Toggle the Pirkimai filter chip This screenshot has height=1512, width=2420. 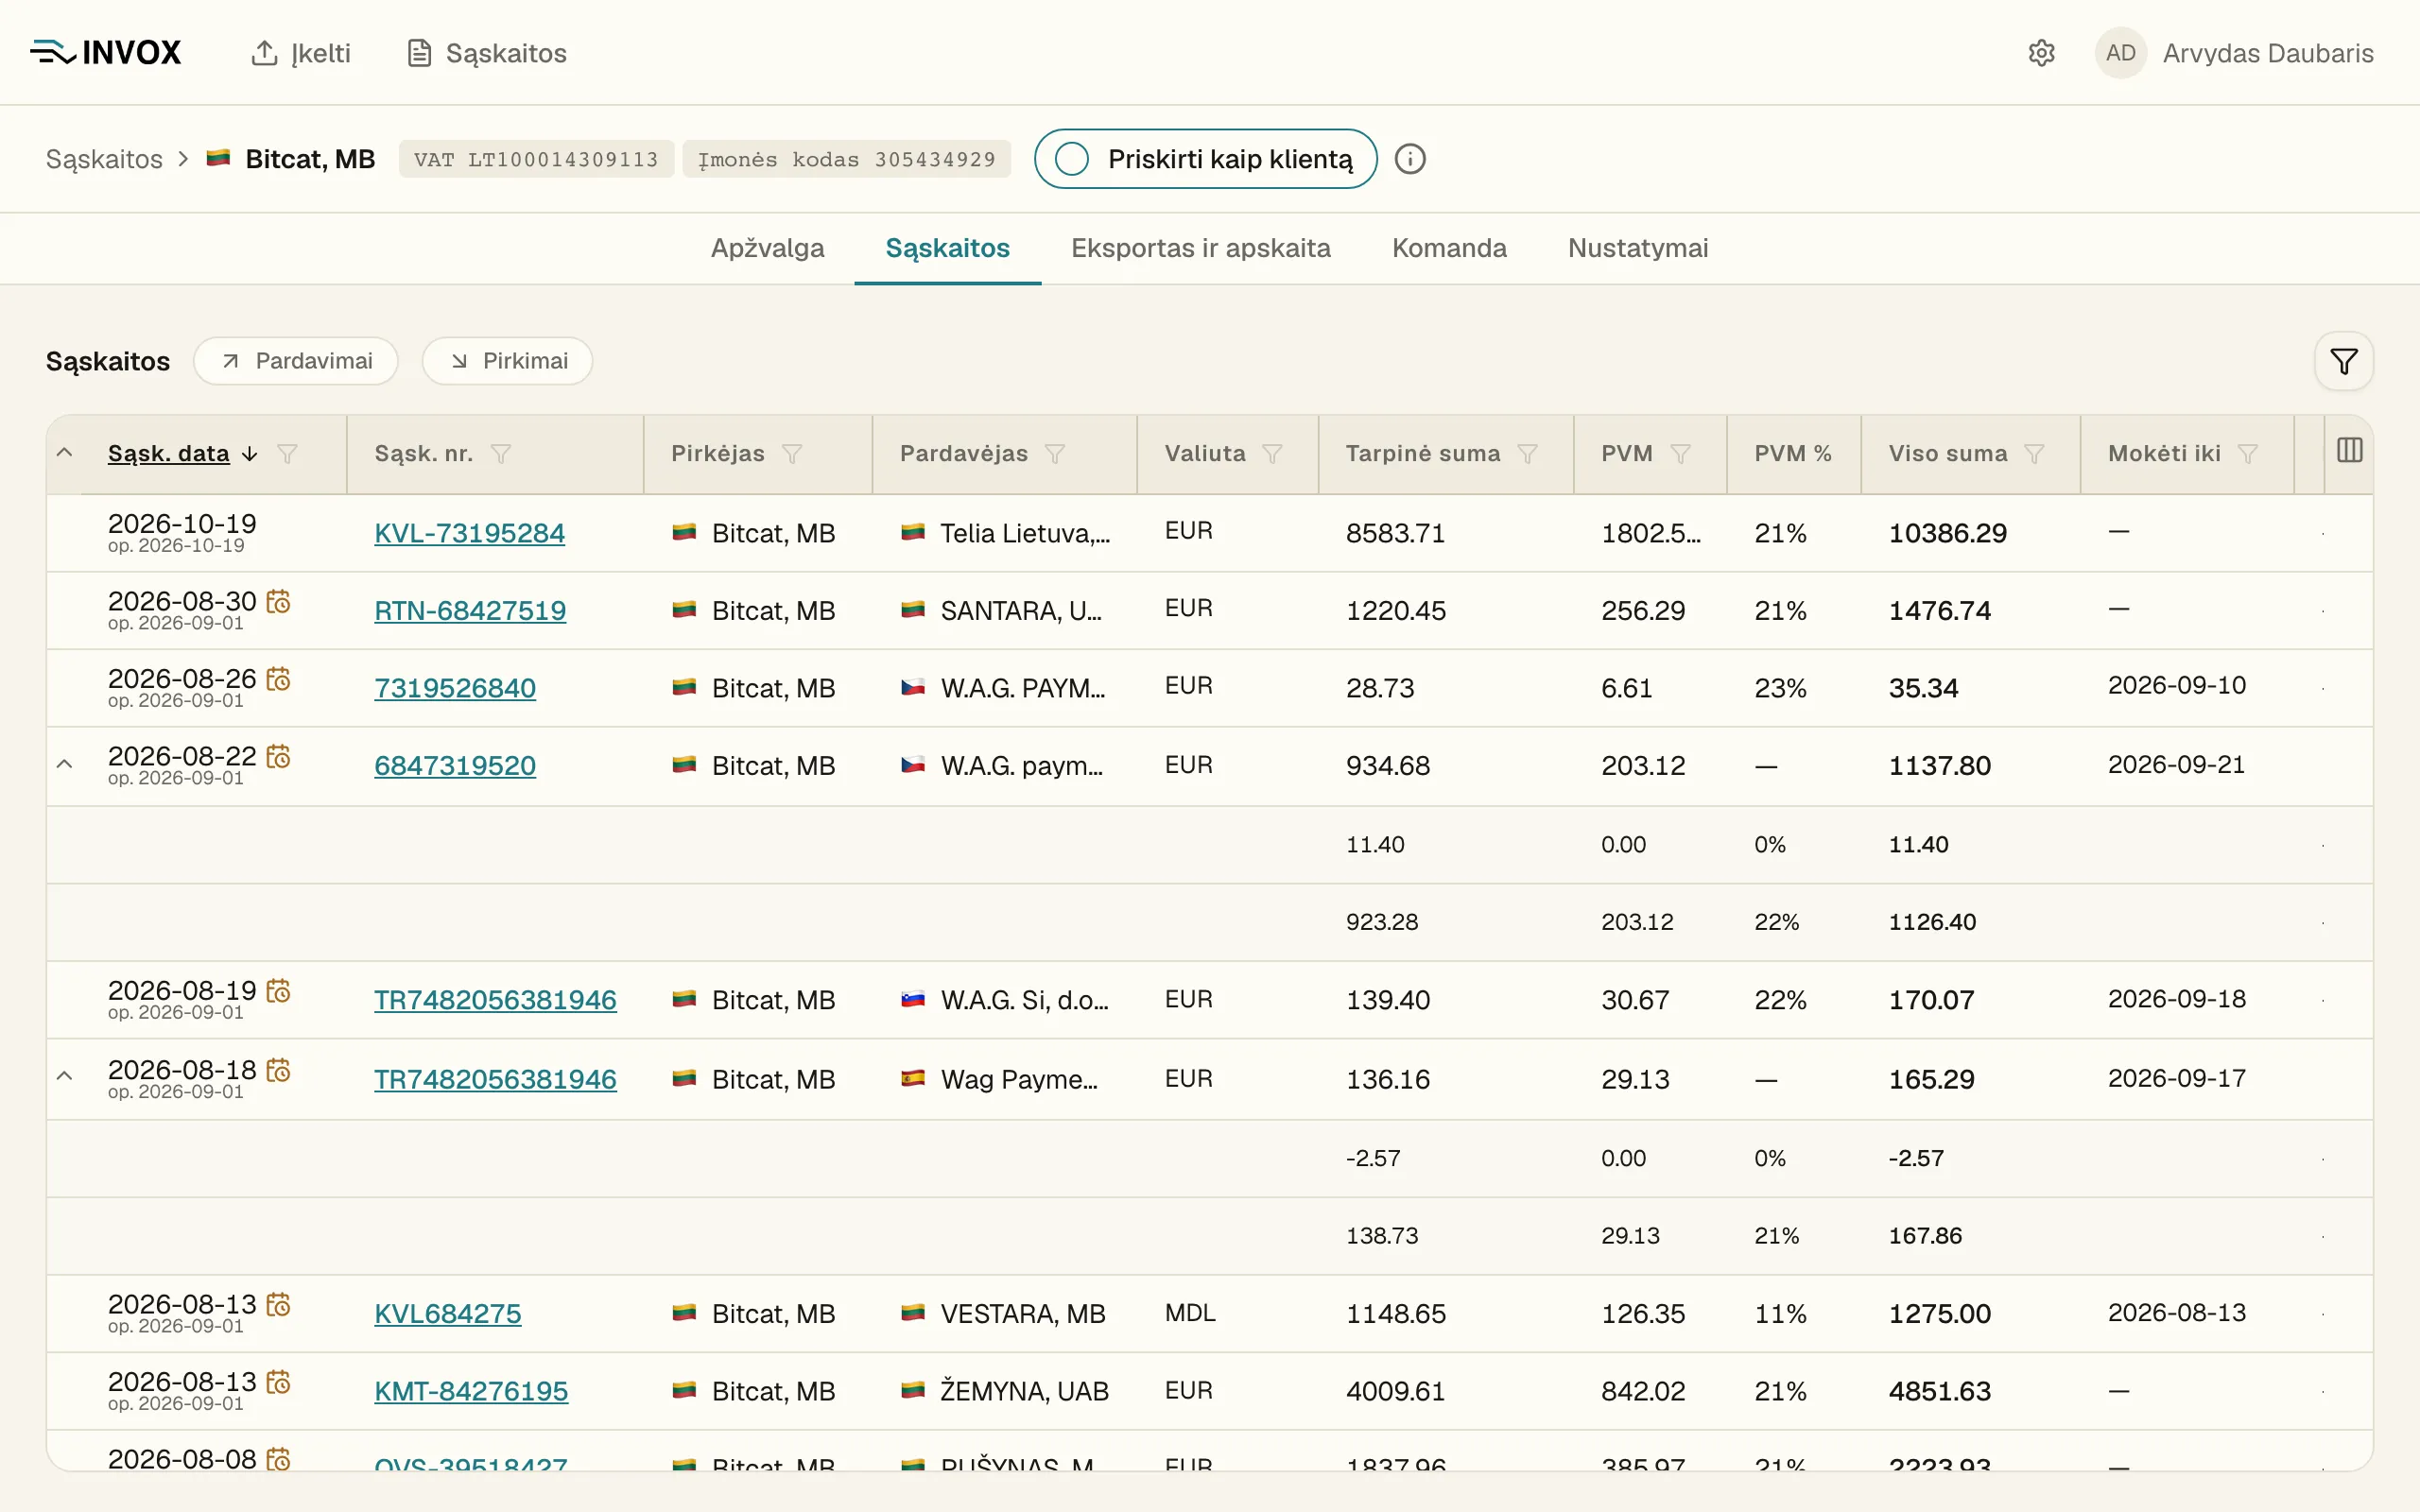[507, 361]
